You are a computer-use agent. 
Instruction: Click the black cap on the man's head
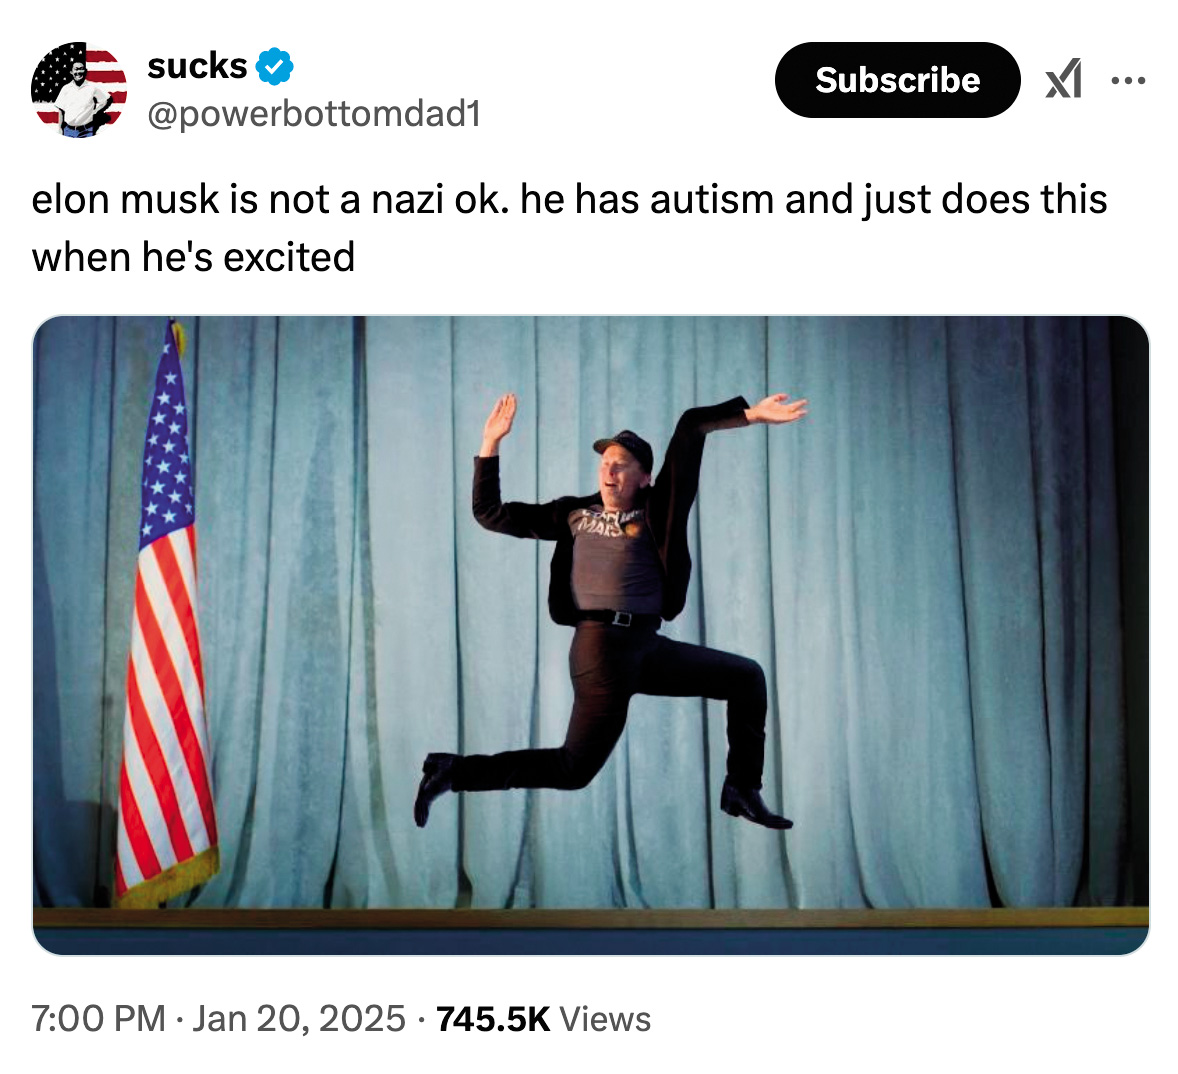624,448
